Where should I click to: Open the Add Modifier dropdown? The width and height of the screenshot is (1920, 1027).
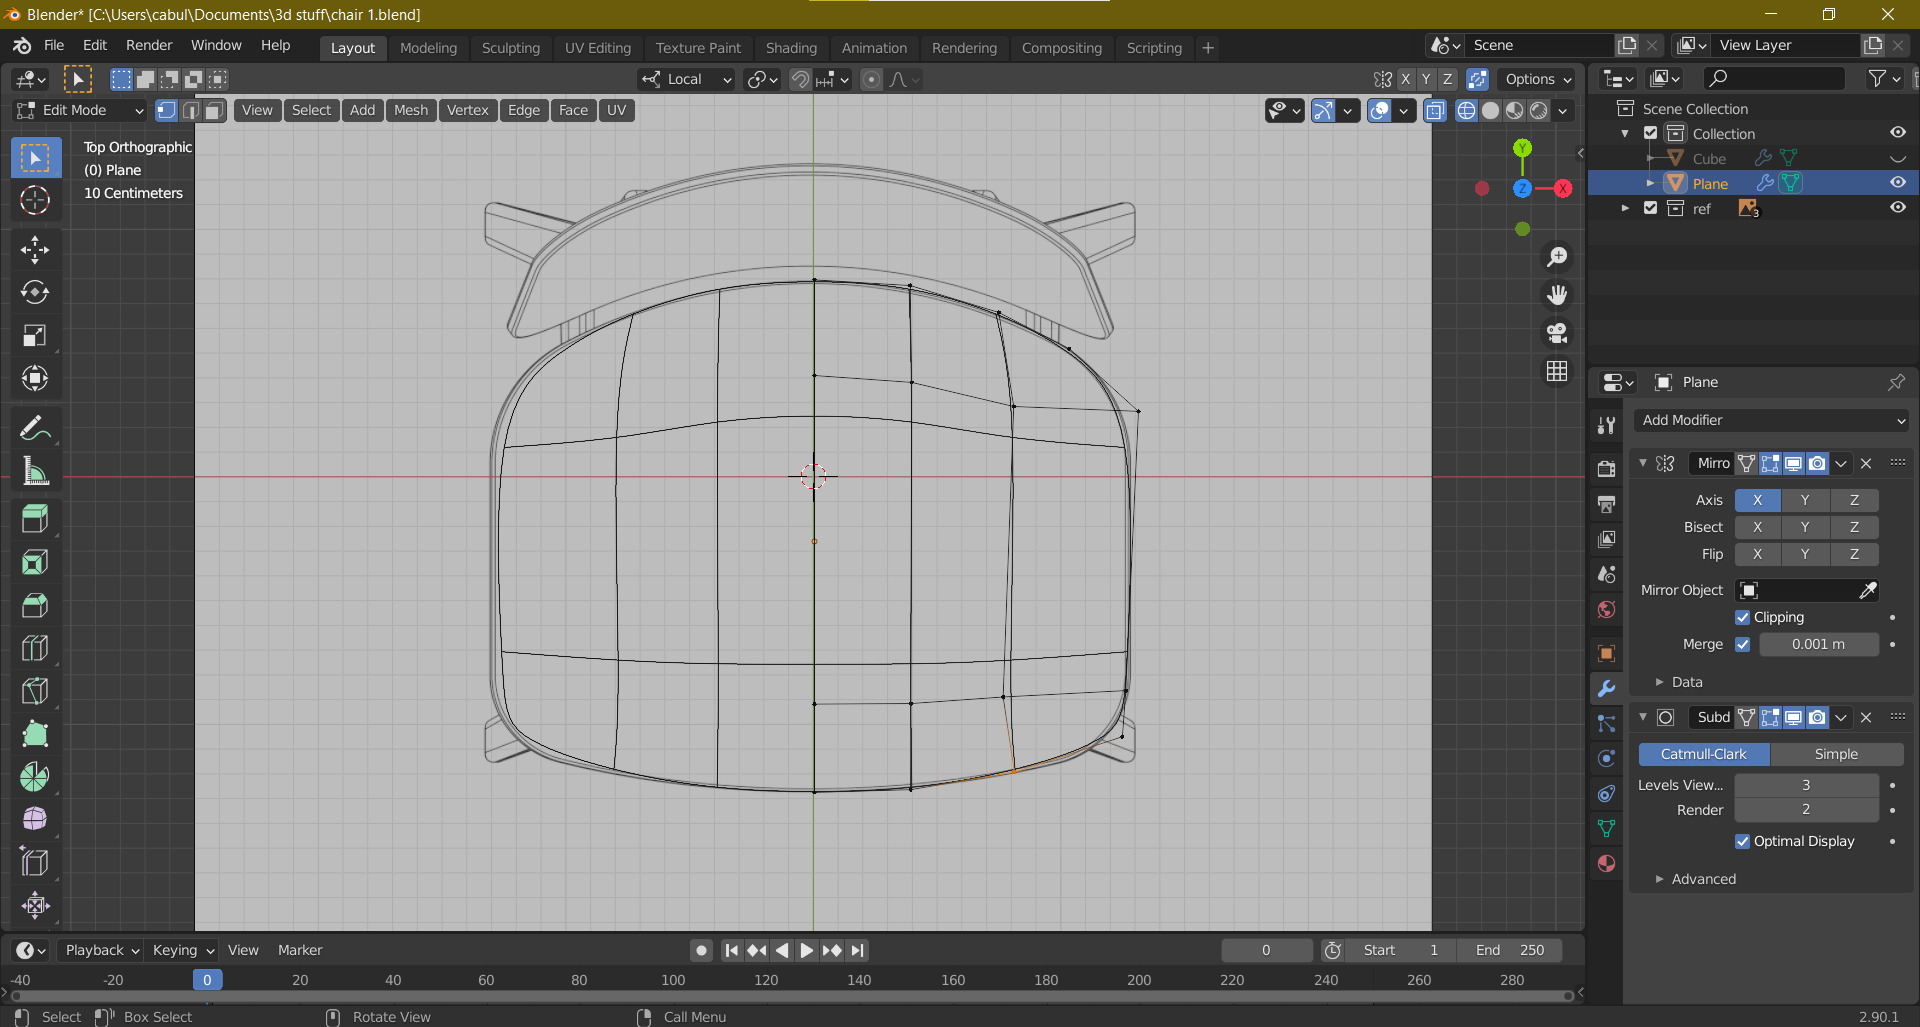pos(1771,421)
